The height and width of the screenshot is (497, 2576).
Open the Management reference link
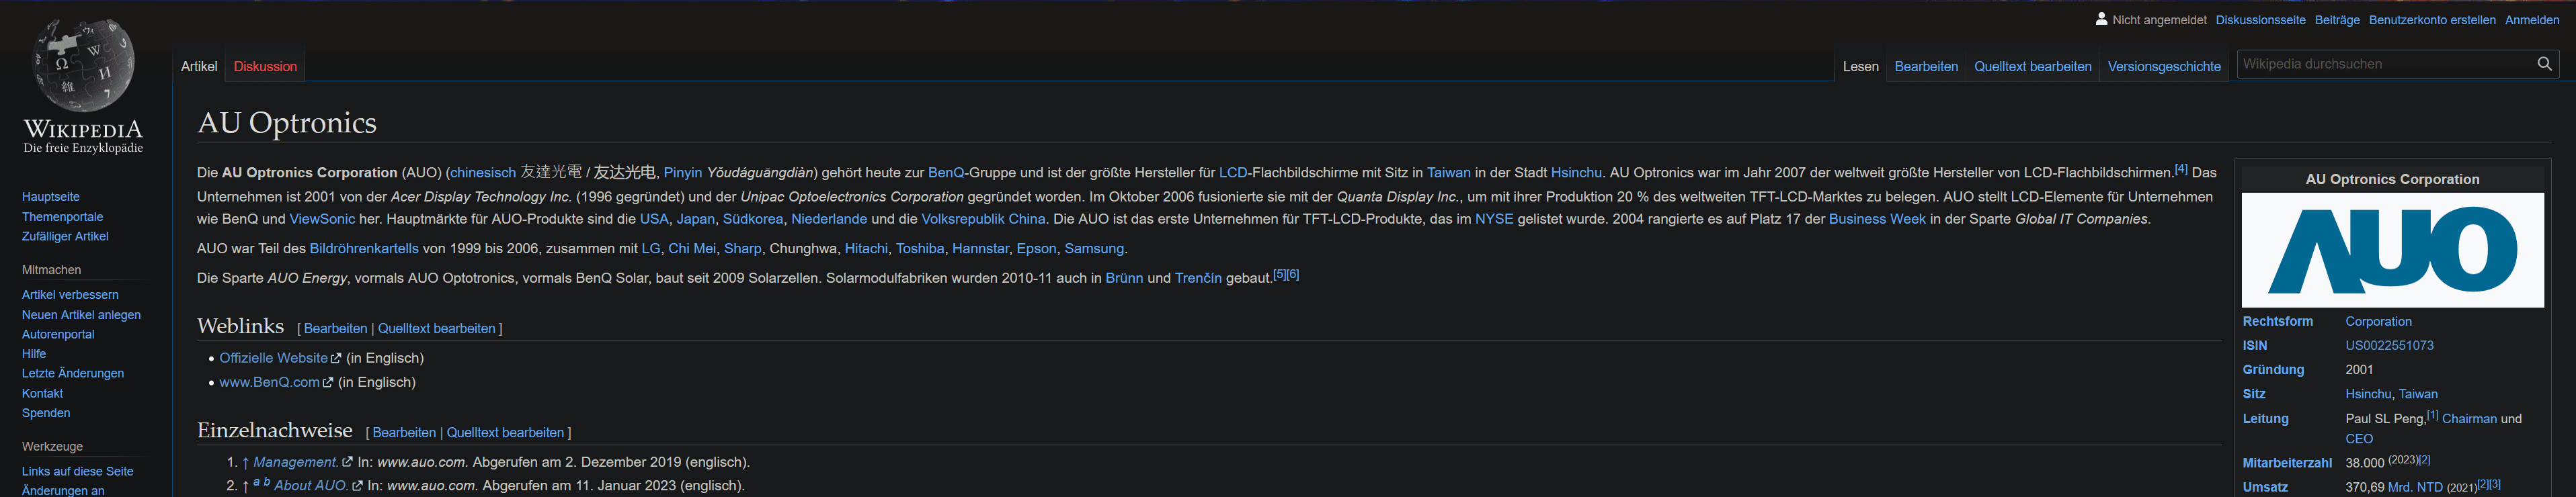tap(302, 462)
